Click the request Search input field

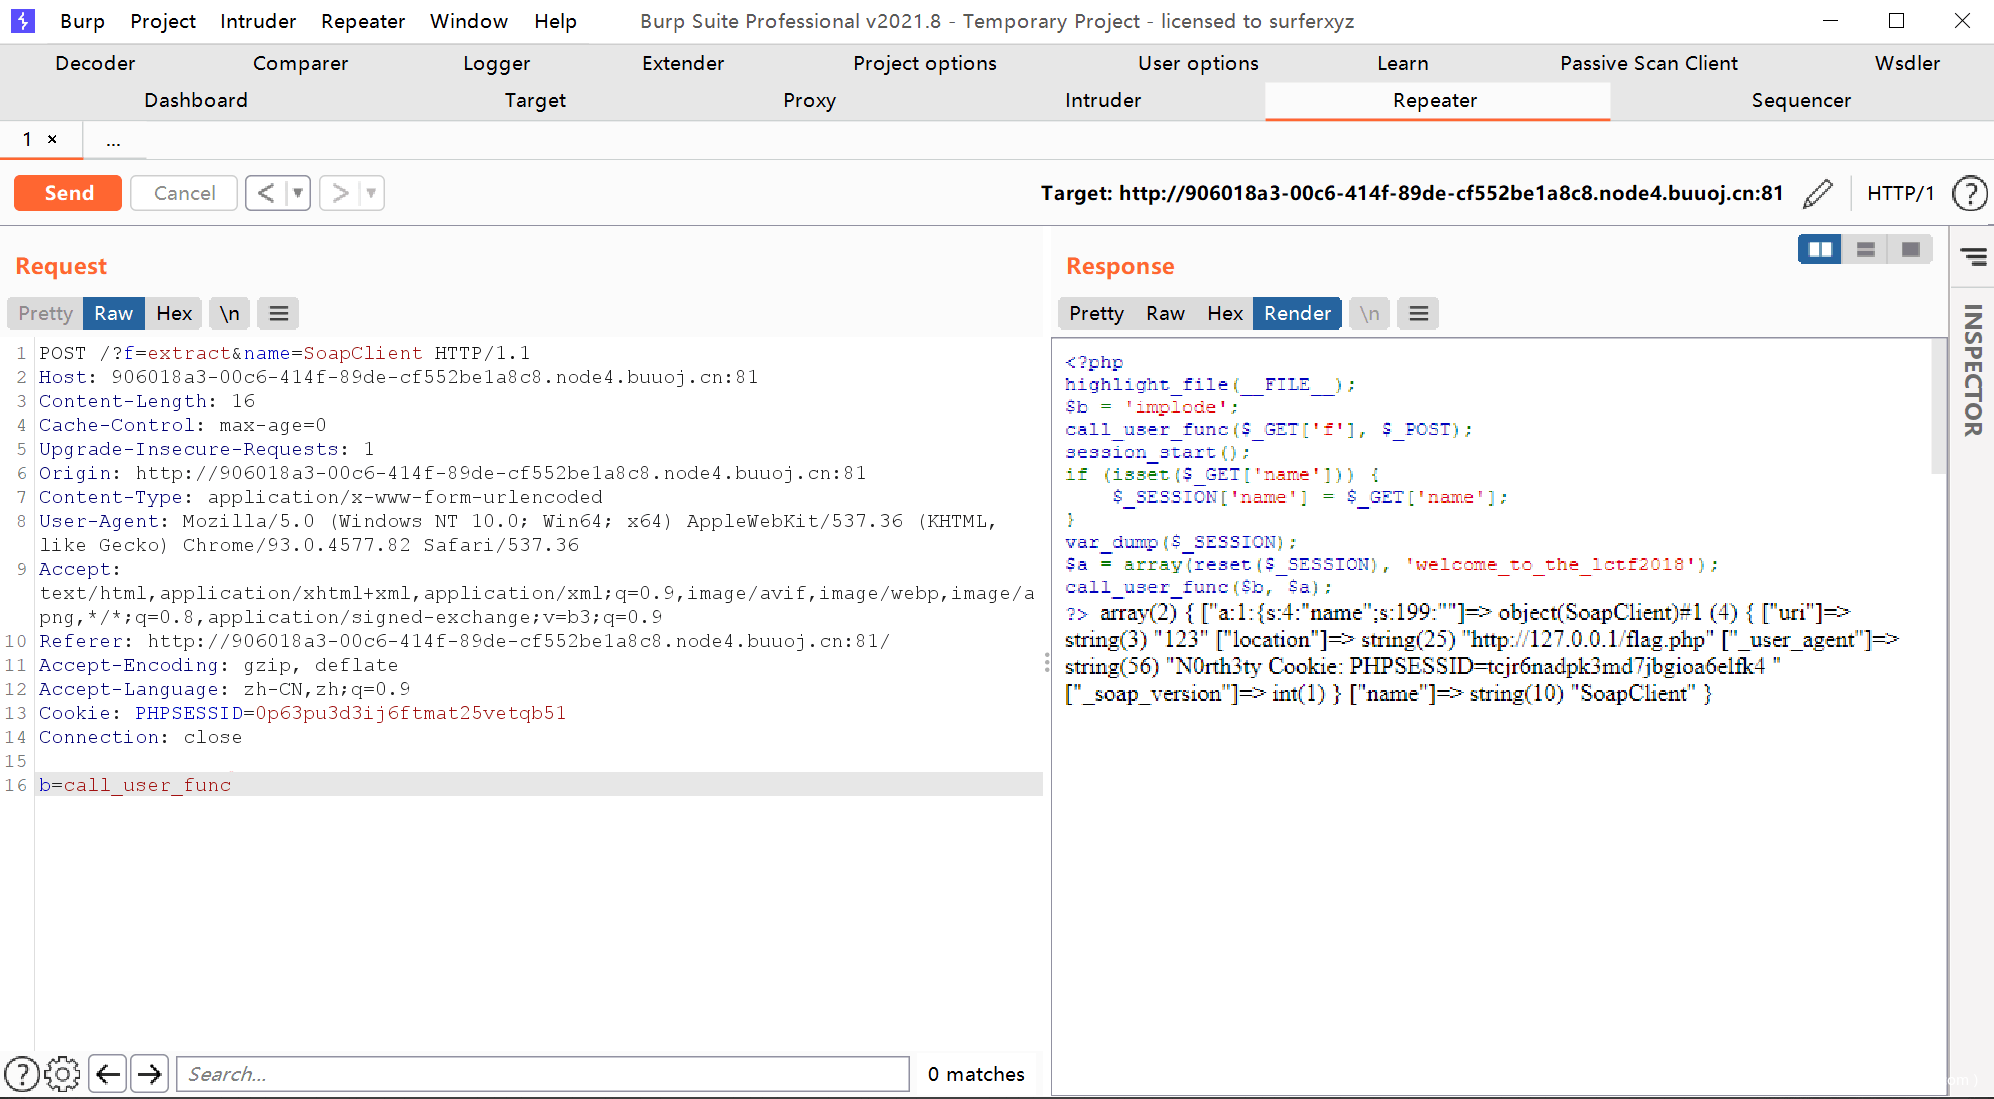[542, 1074]
